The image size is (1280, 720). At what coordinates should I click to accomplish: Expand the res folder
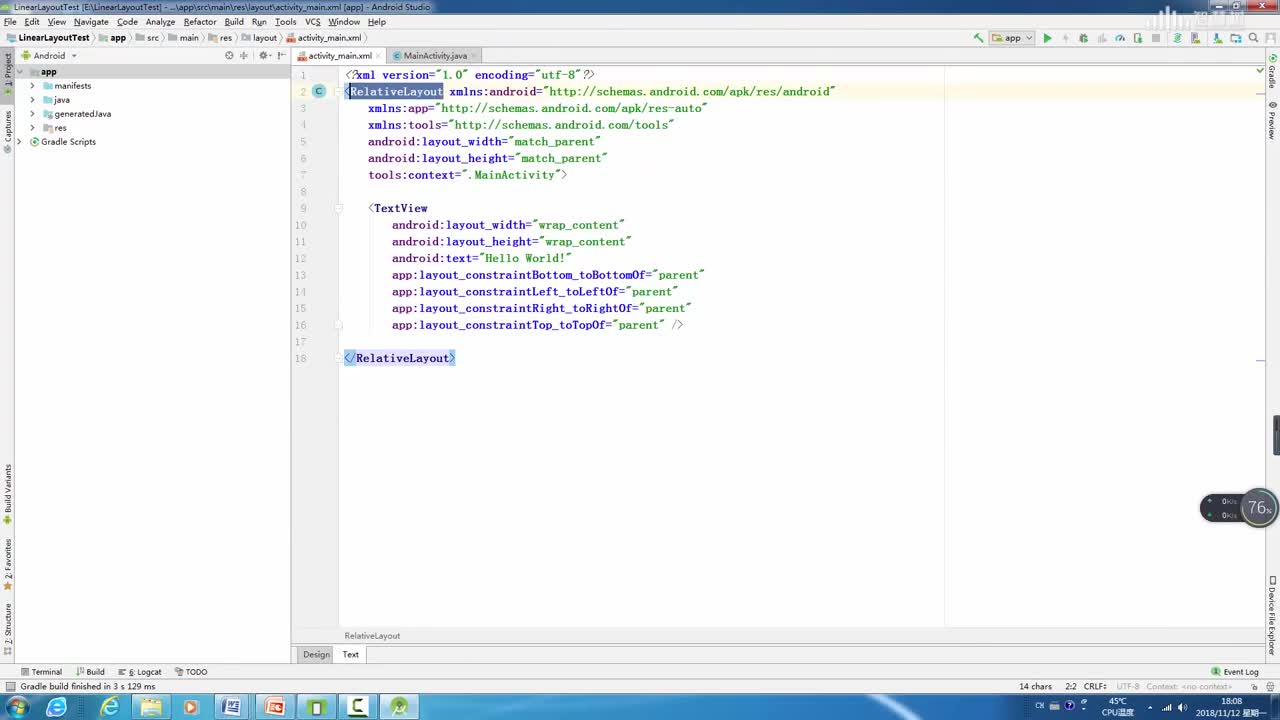click(x=32, y=128)
